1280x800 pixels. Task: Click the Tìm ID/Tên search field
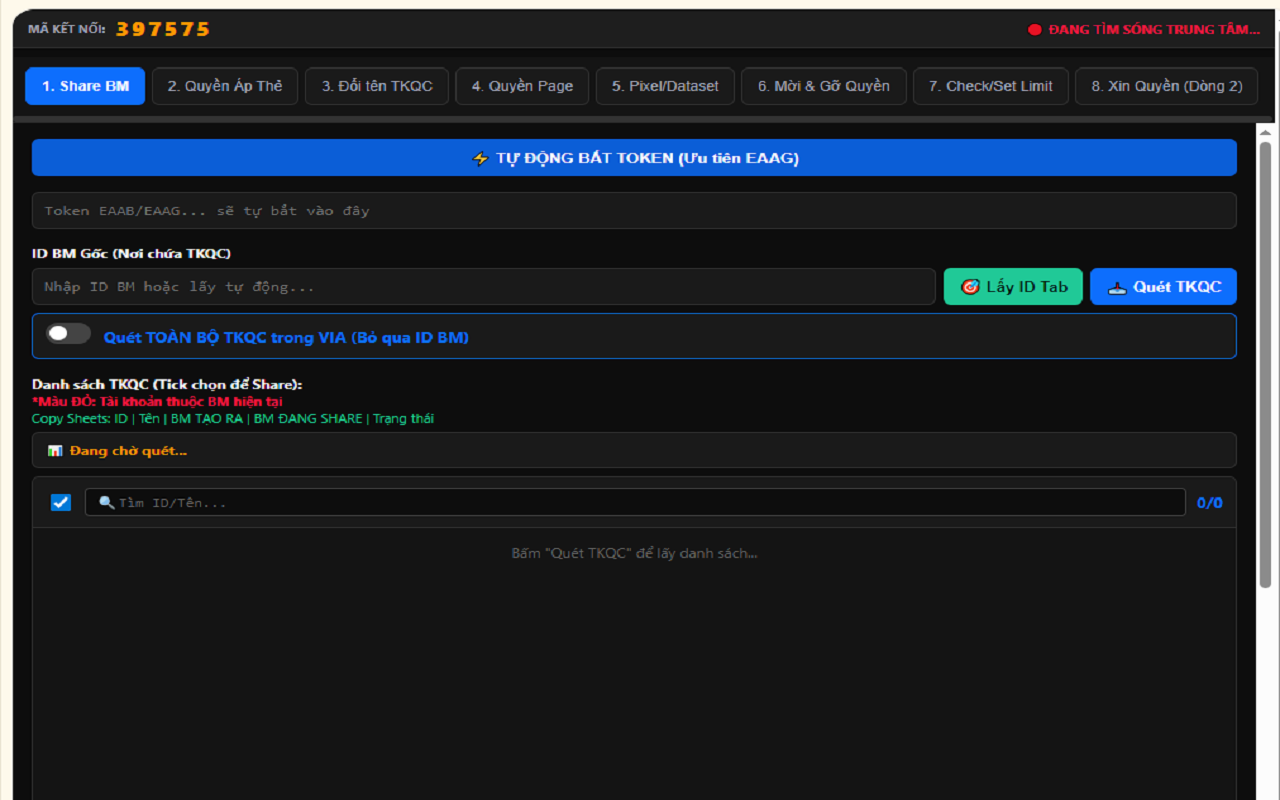(635, 502)
